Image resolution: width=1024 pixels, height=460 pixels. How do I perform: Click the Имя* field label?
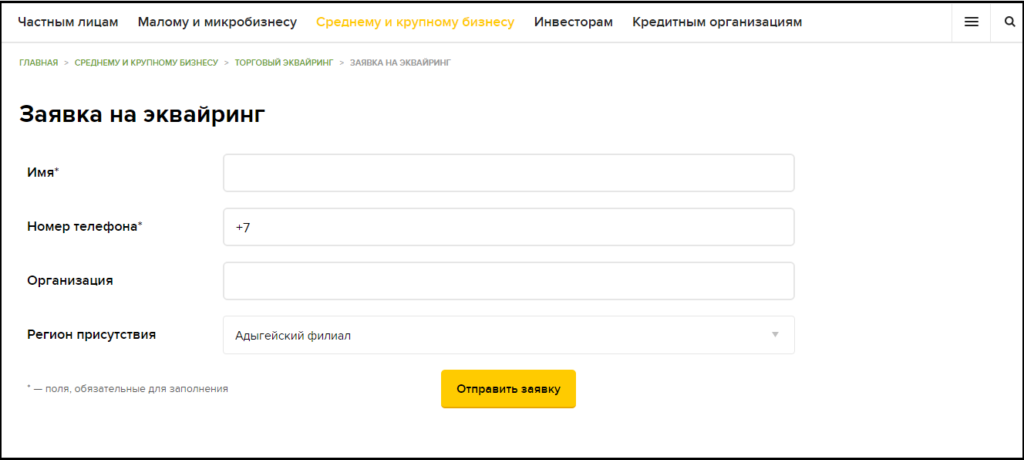(x=43, y=172)
